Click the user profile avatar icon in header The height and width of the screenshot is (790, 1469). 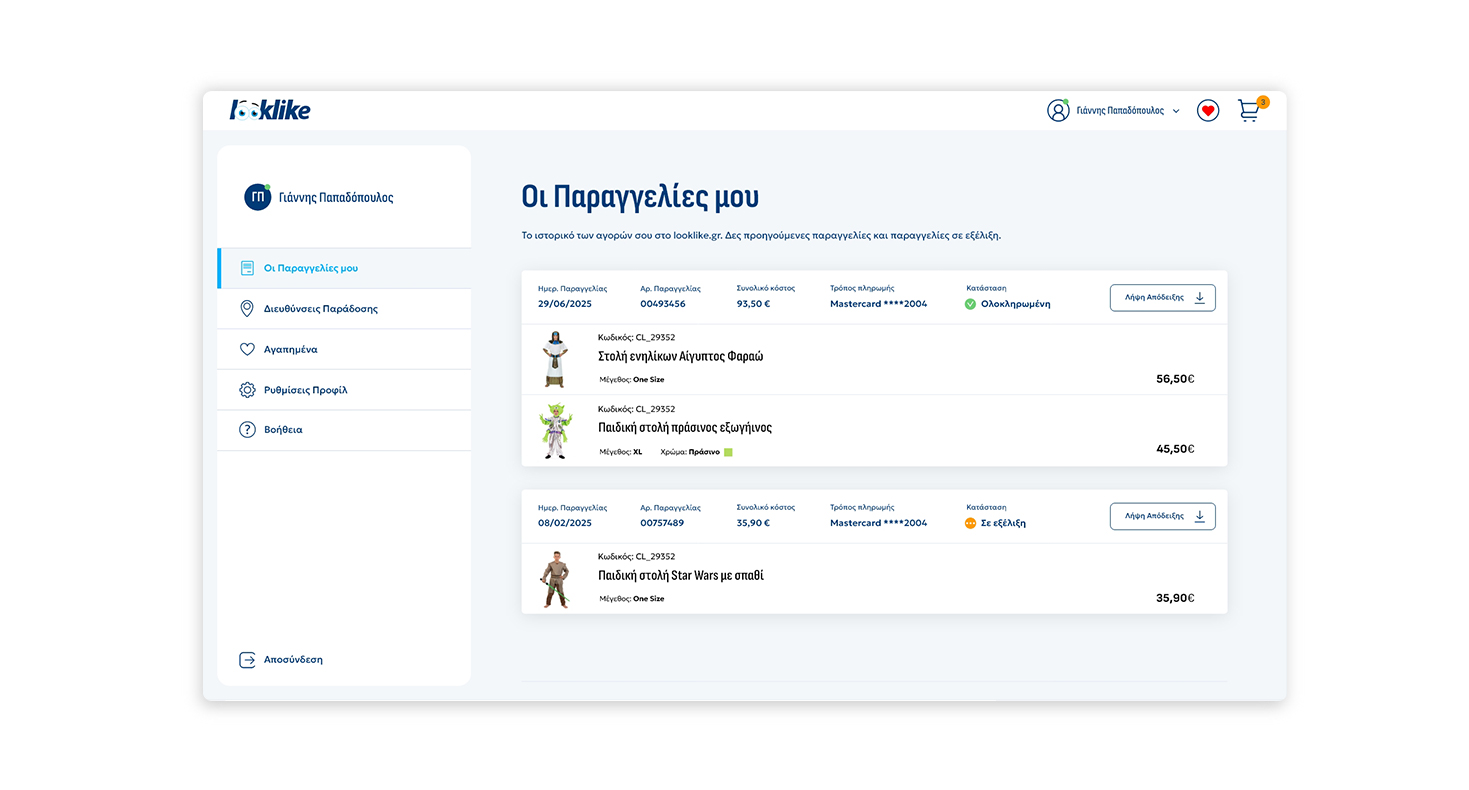coord(1058,111)
